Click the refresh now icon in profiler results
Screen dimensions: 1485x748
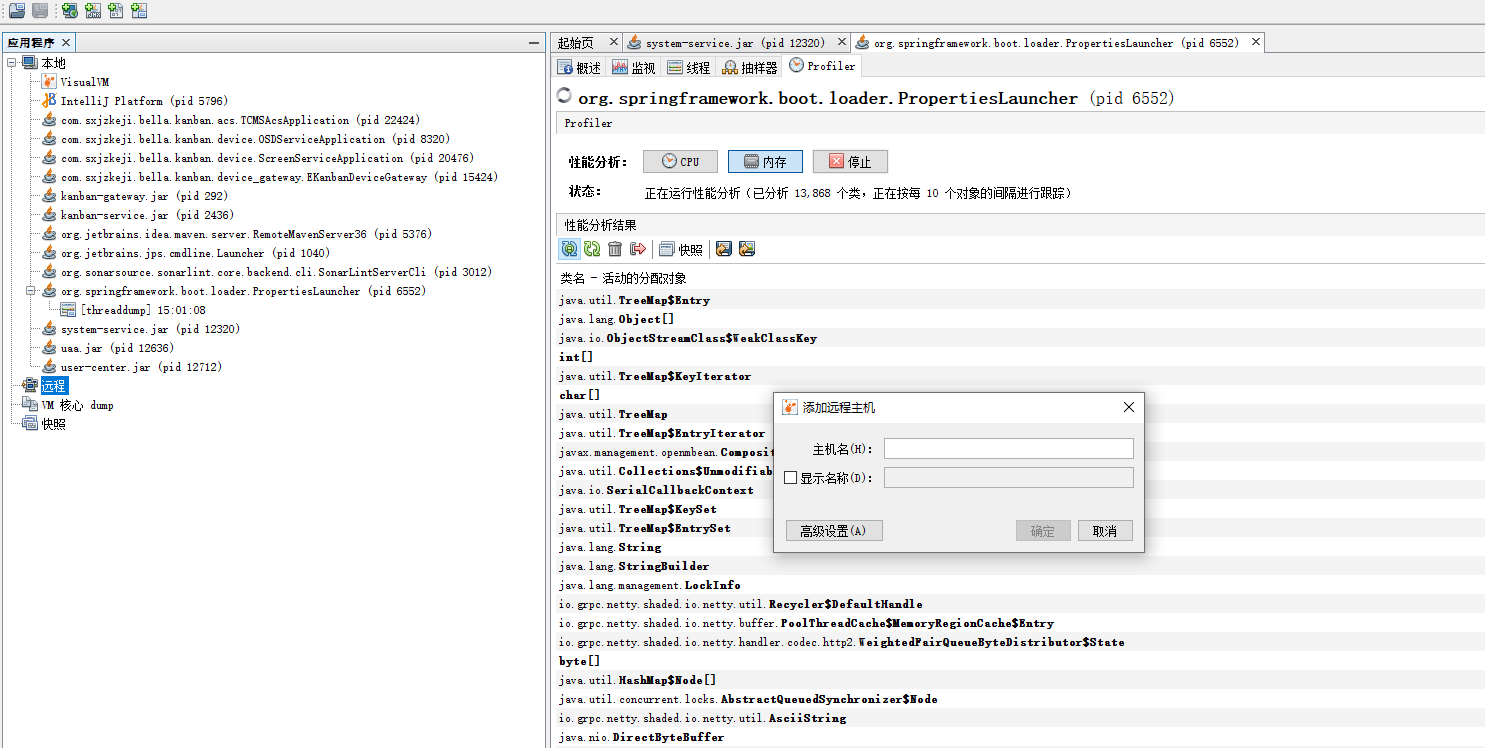(x=591, y=248)
